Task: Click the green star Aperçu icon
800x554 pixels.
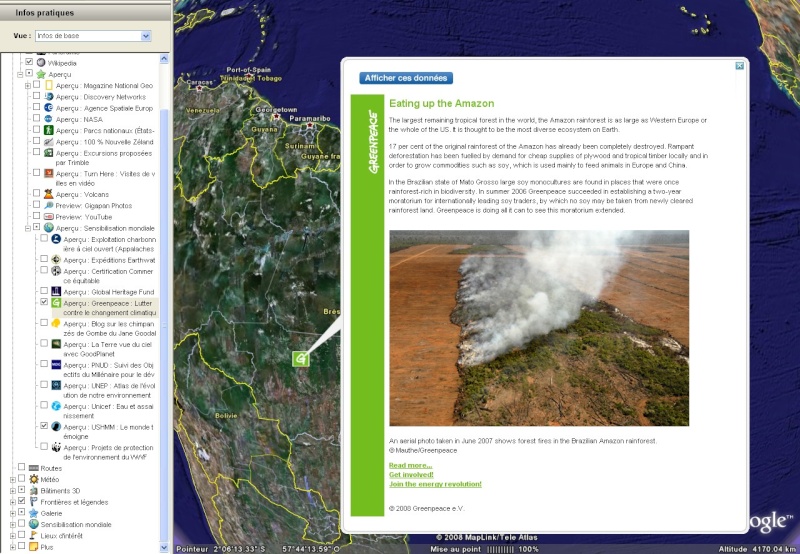Action: 41,74
